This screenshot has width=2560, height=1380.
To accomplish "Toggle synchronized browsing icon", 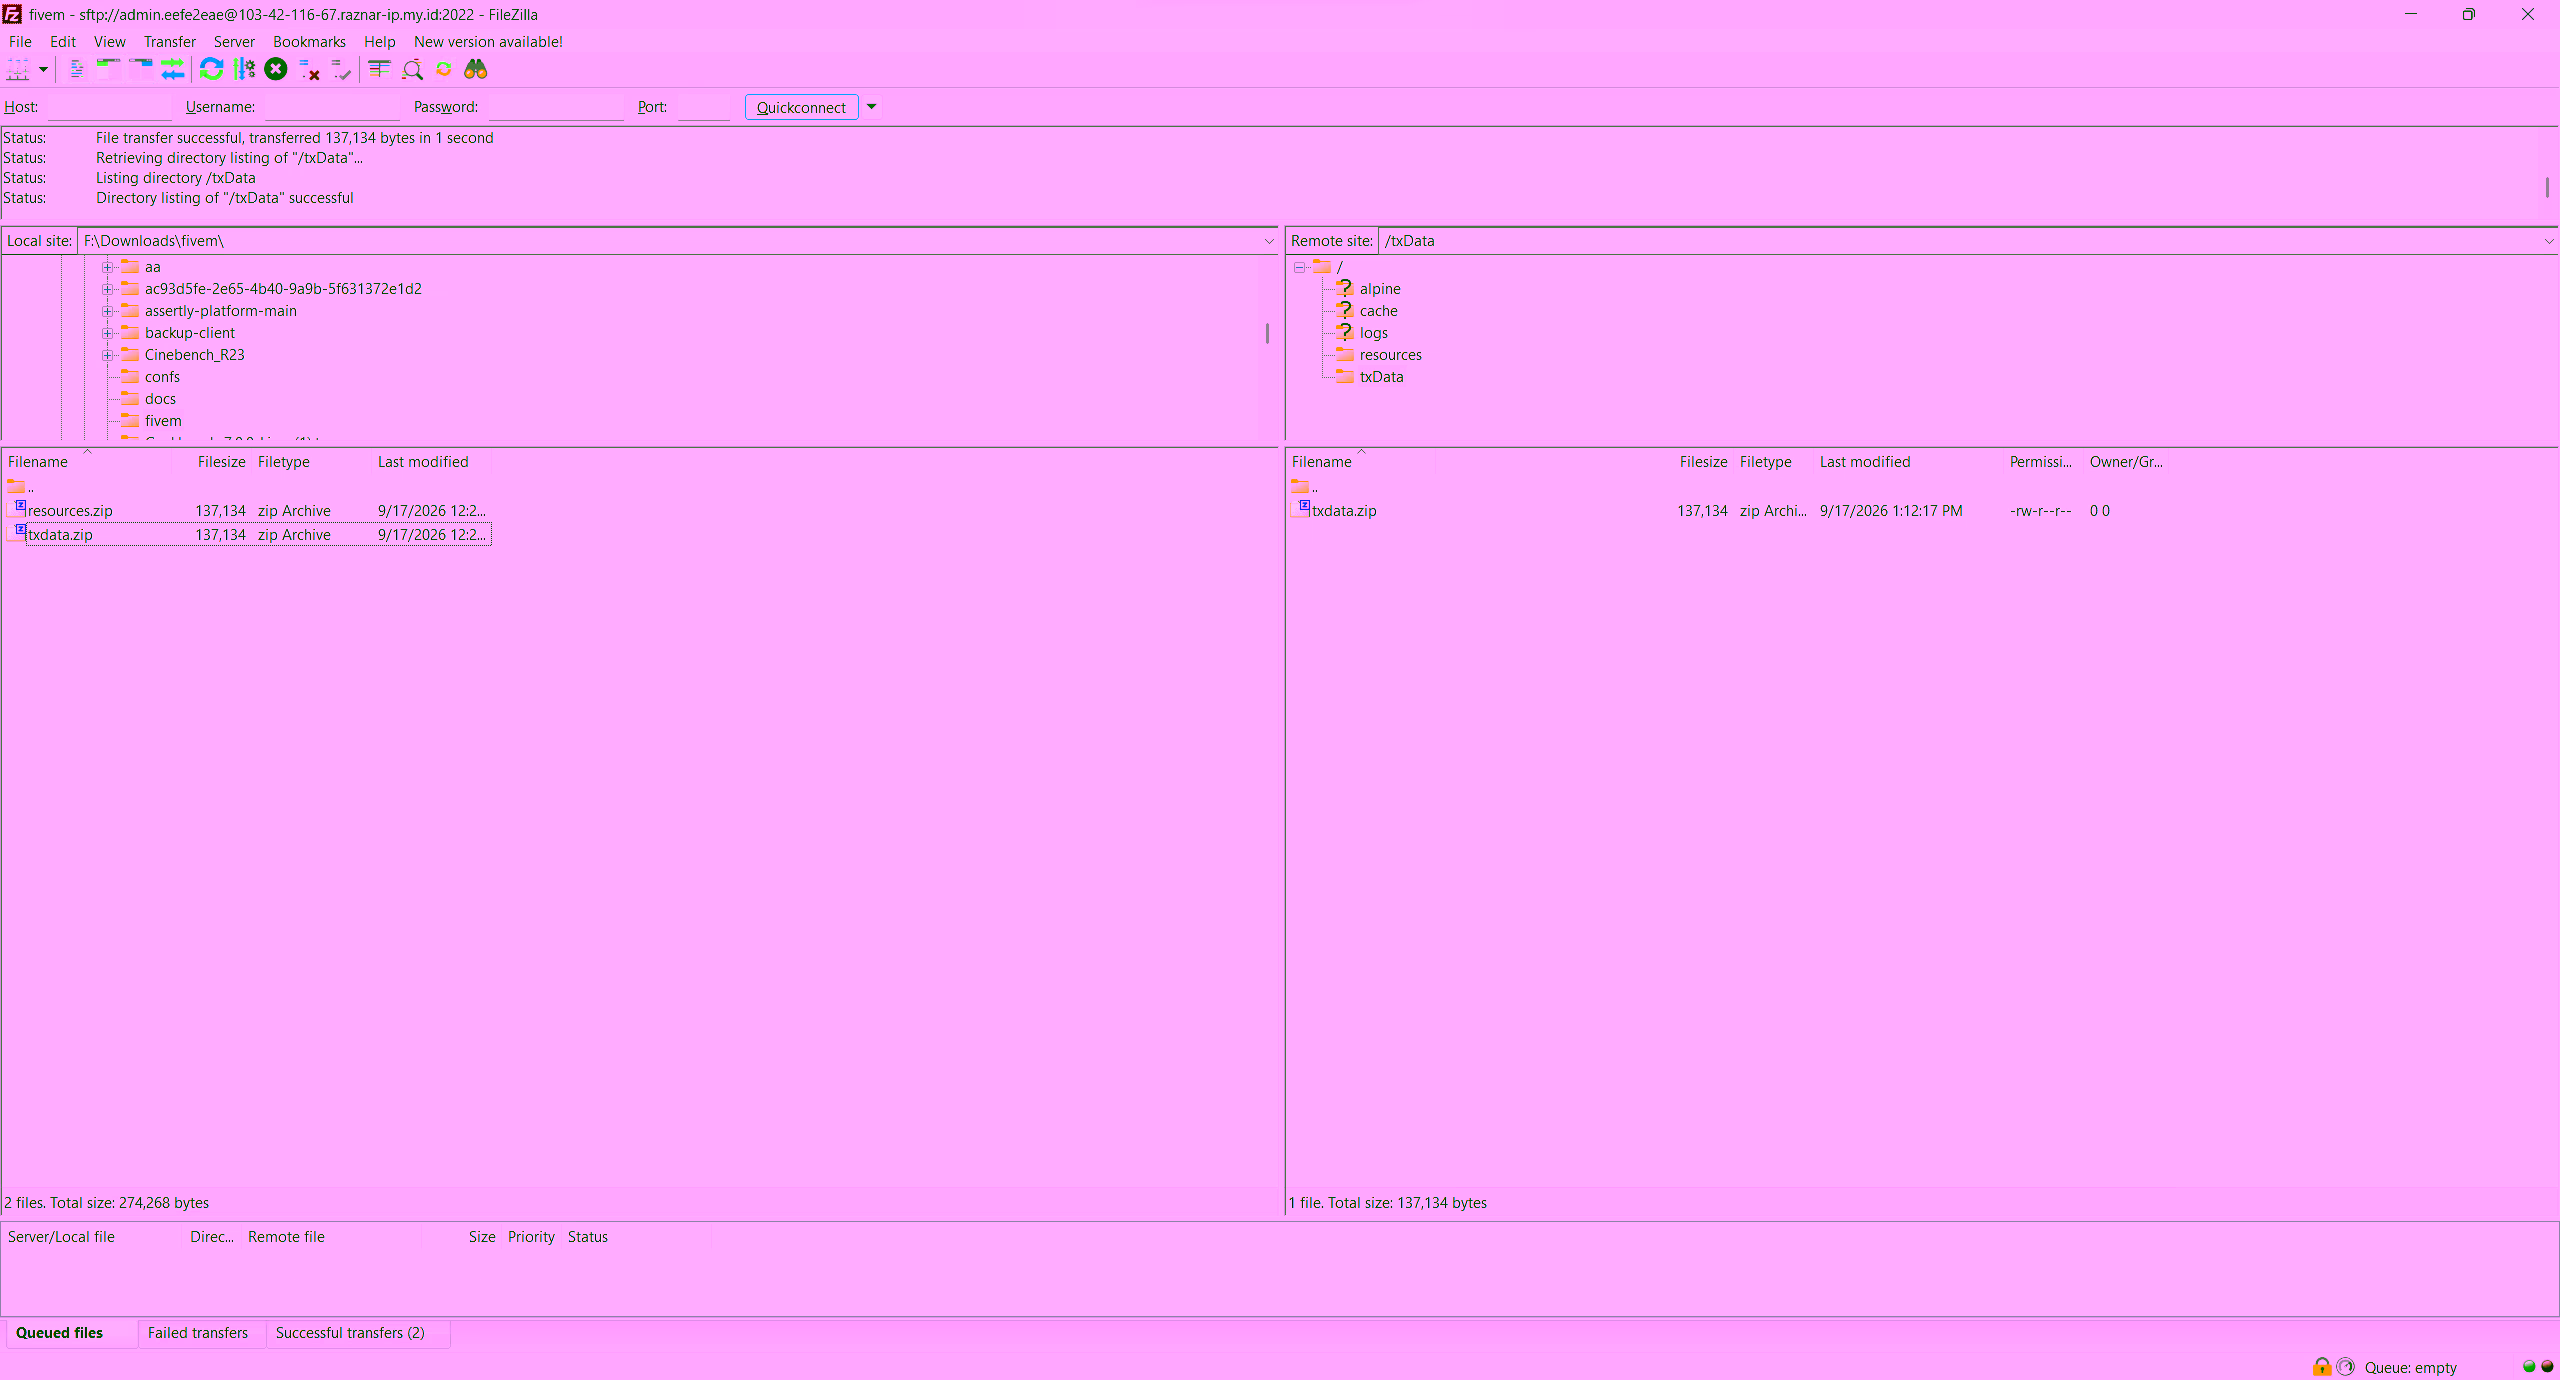I will point(444,69).
